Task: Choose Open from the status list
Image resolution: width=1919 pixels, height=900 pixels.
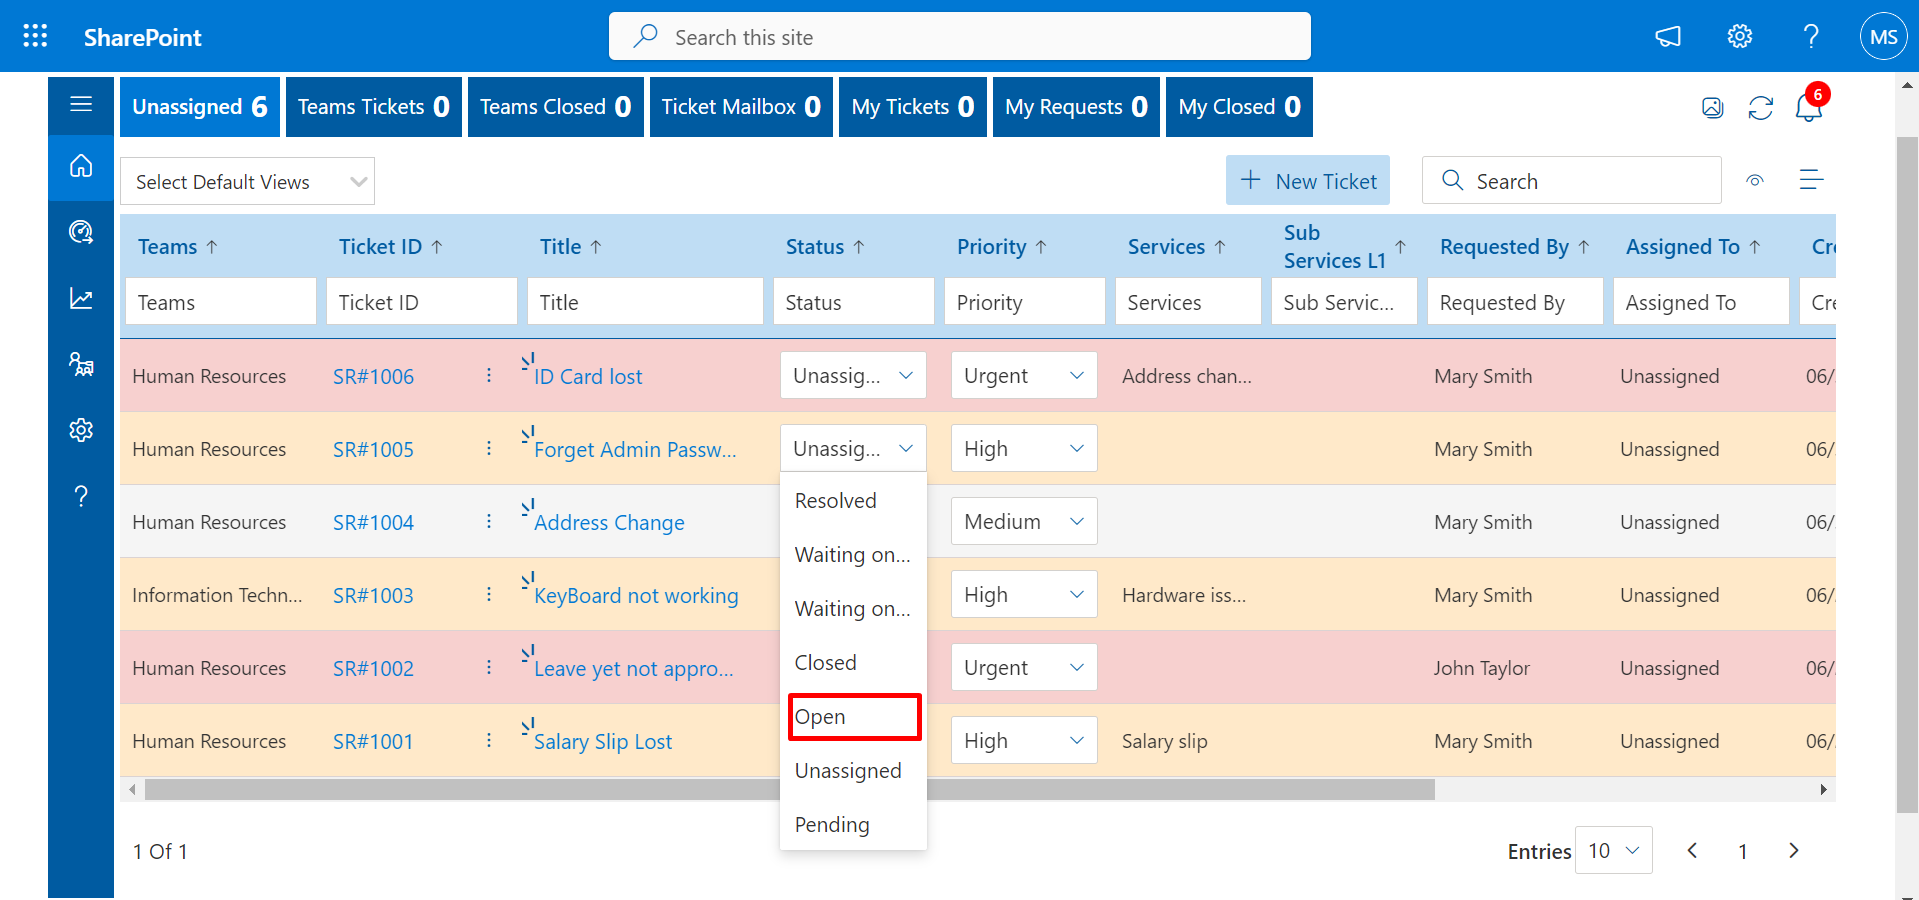Action: (853, 717)
